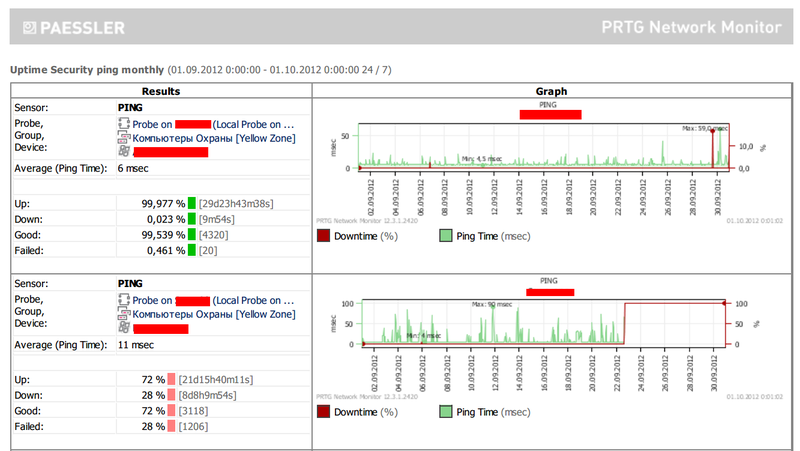This screenshot has height=451, width=800.
Task: Click the second PING graph with 100% downtime
Action: pyautogui.click(x=548, y=338)
